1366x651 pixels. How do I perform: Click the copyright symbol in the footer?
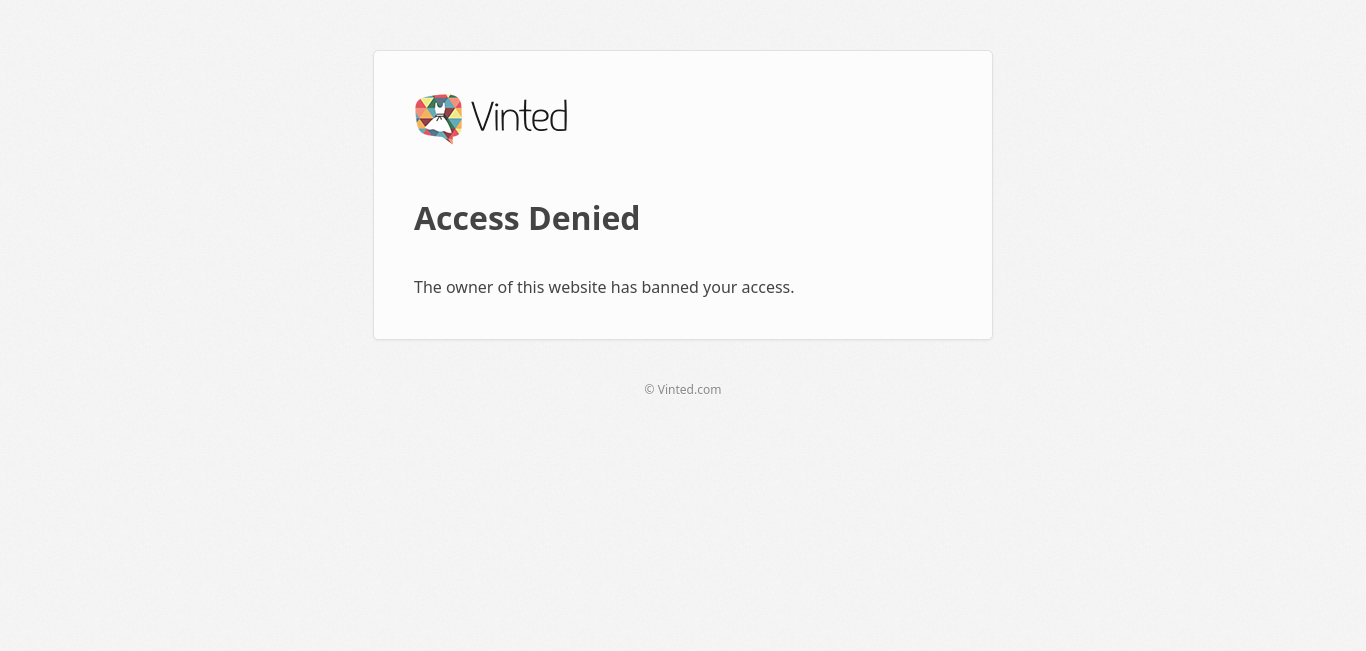649,390
